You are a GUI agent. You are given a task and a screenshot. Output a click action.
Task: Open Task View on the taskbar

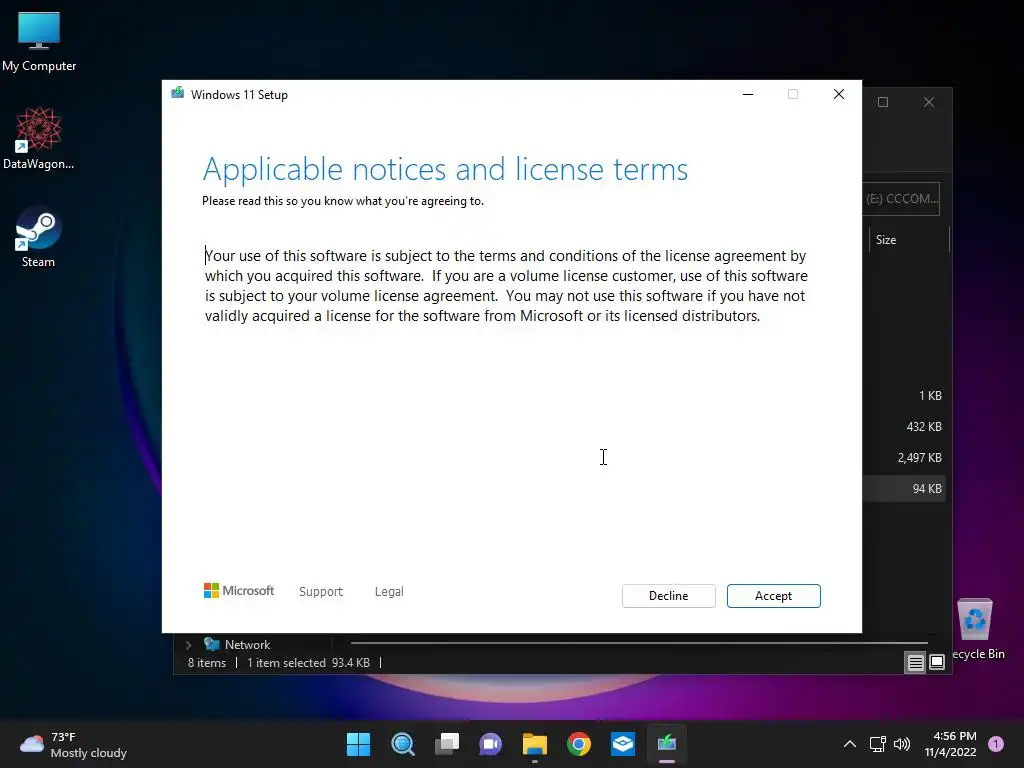pyautogui.click(x=447, y=744)
